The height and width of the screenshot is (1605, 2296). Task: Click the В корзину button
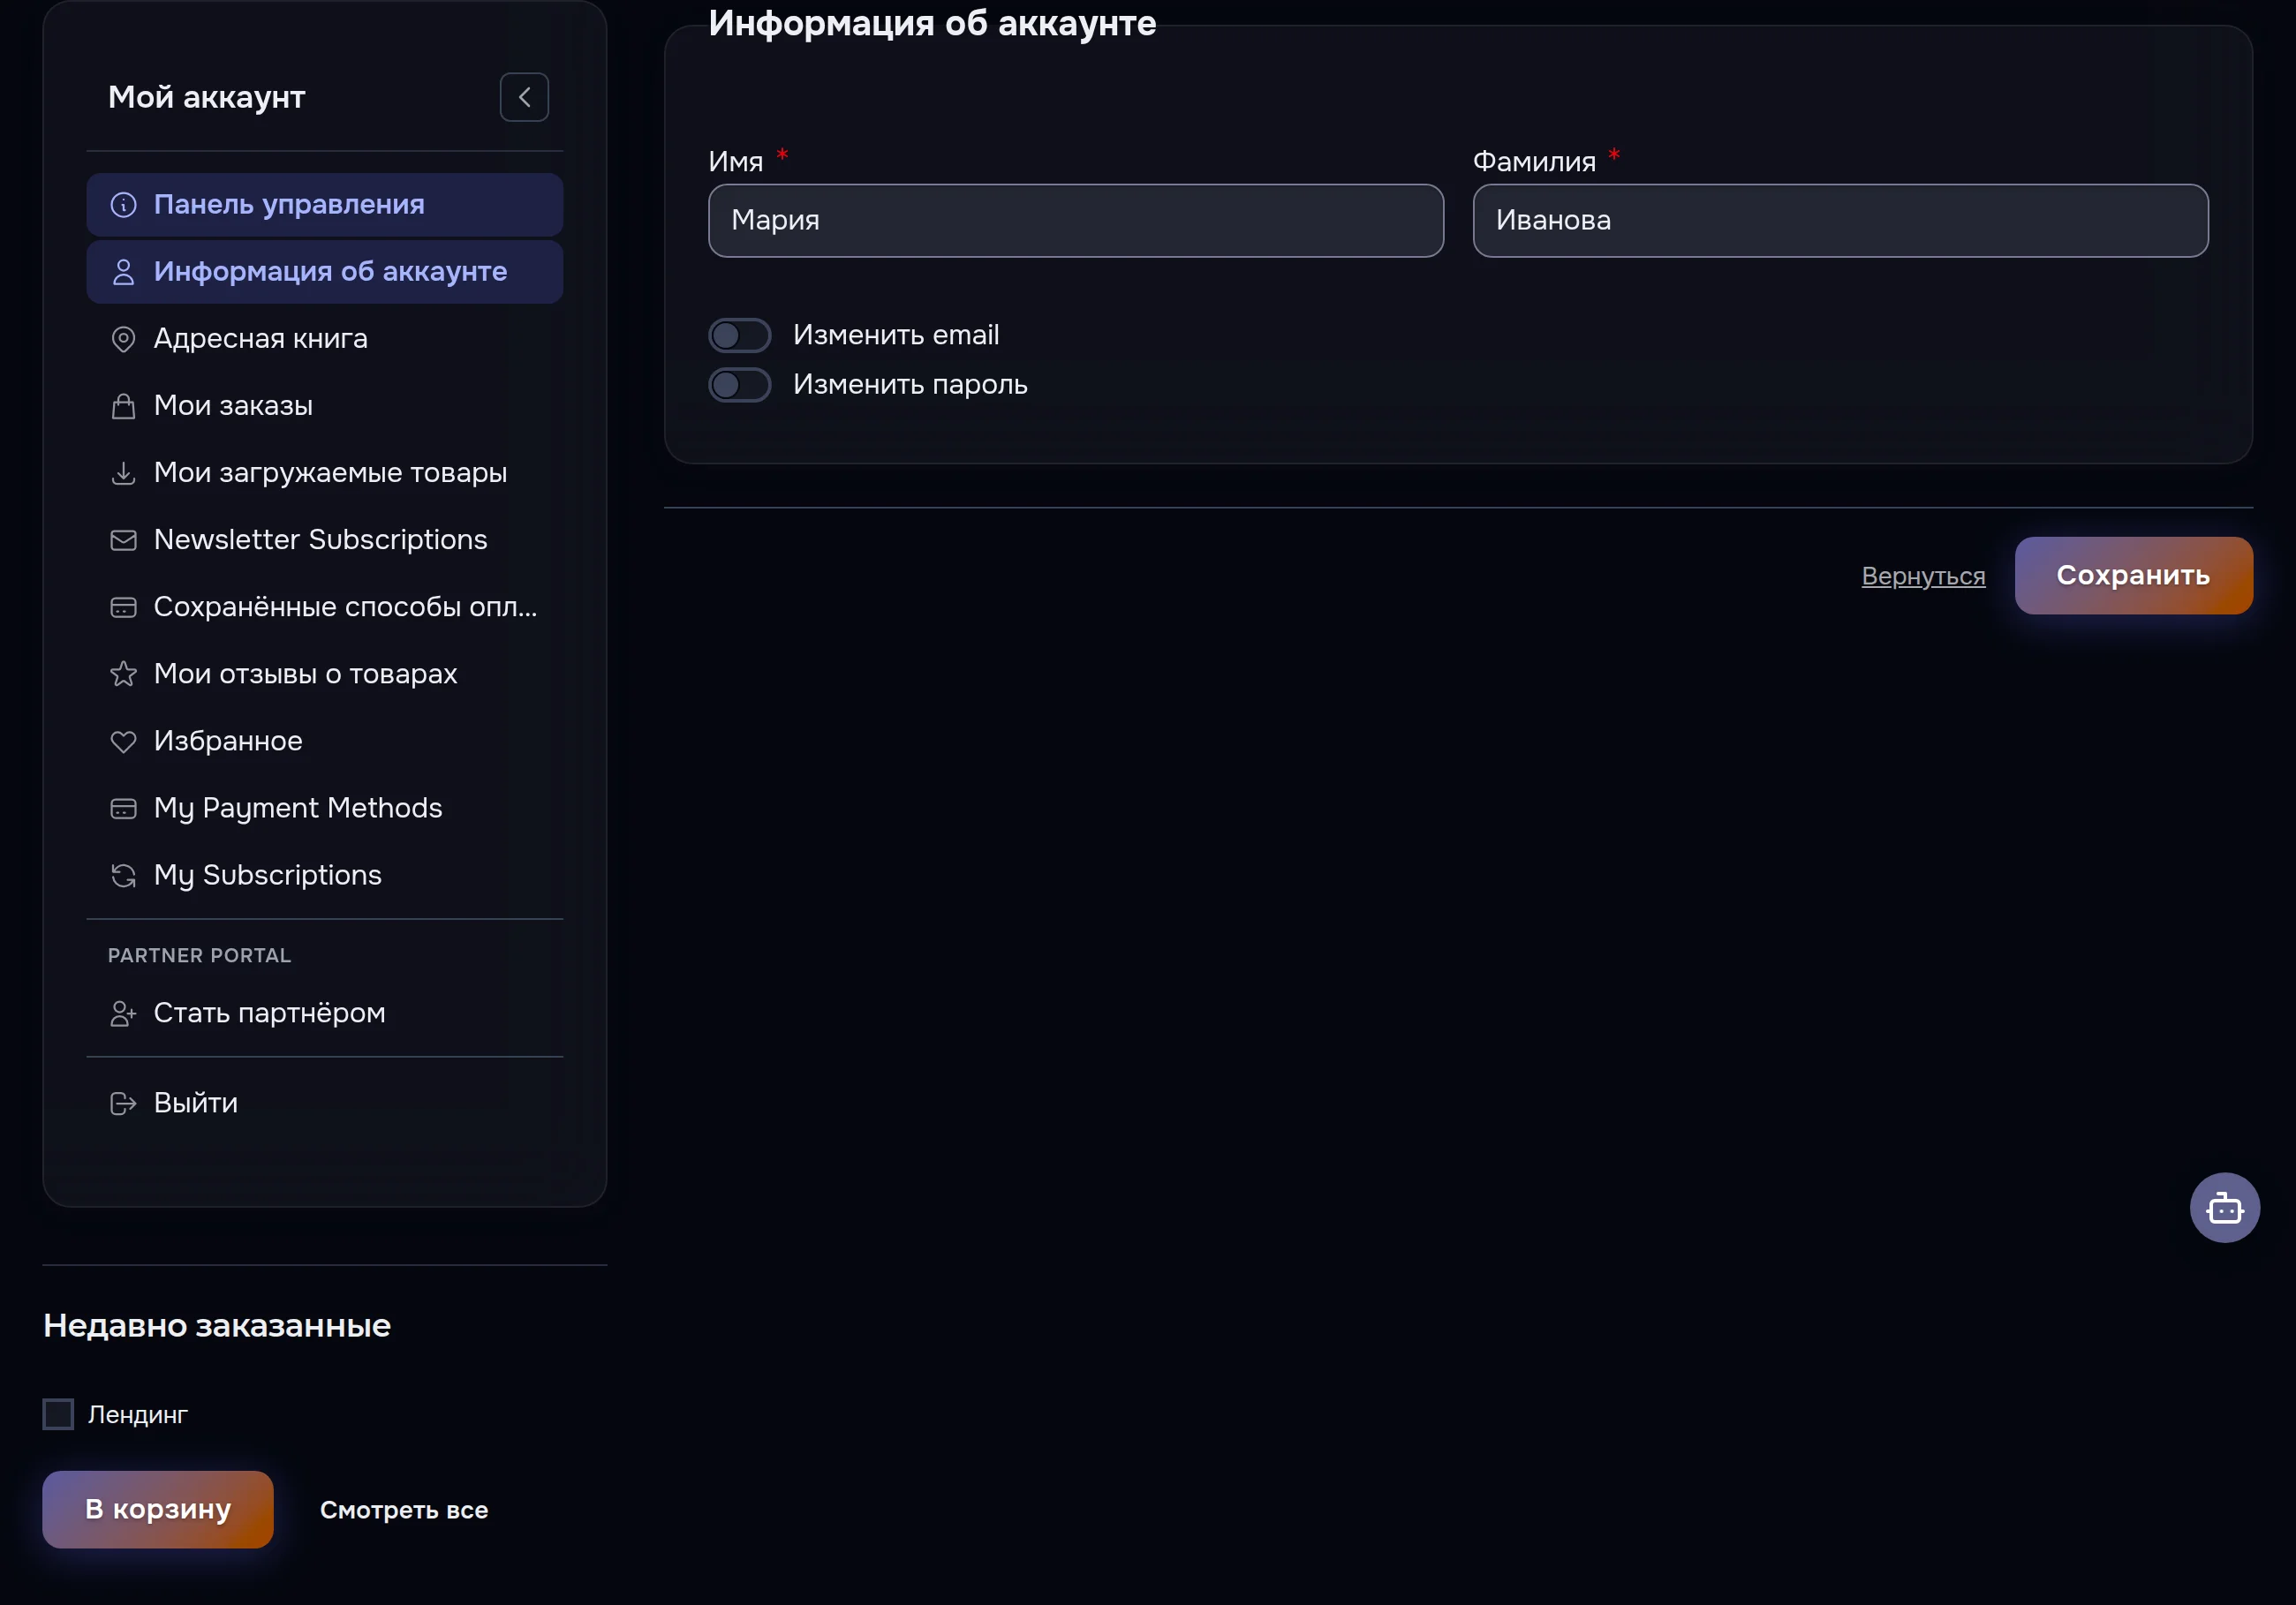click(x=158, y=1509)
